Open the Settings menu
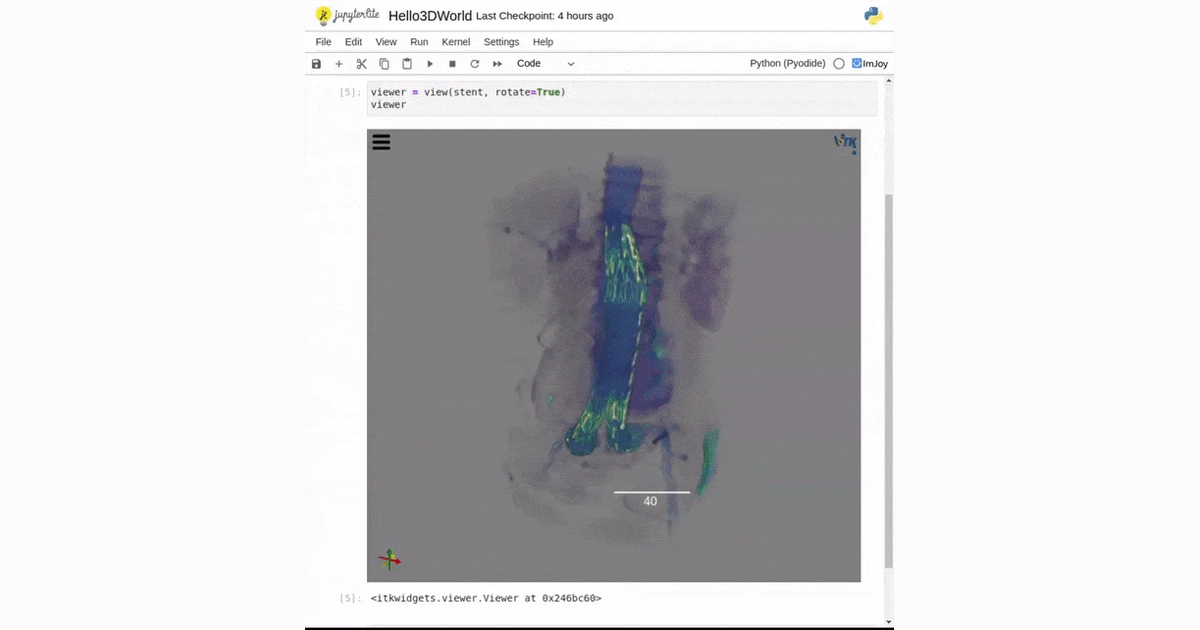The image size is (1200, 630). 501,42
